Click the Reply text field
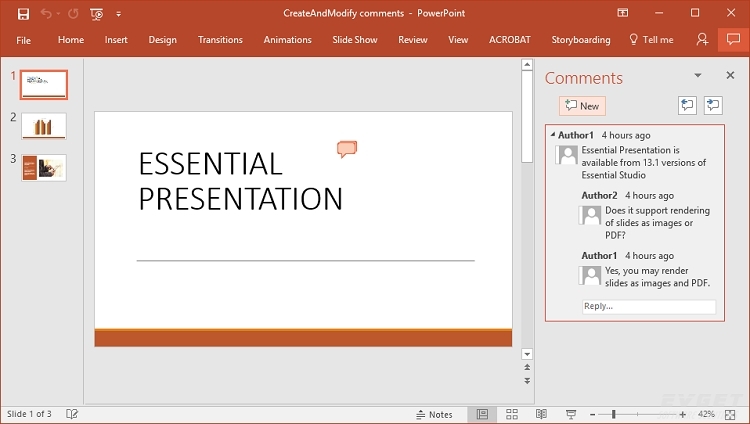Screen dimensions: 750x424 click(648, 307)
